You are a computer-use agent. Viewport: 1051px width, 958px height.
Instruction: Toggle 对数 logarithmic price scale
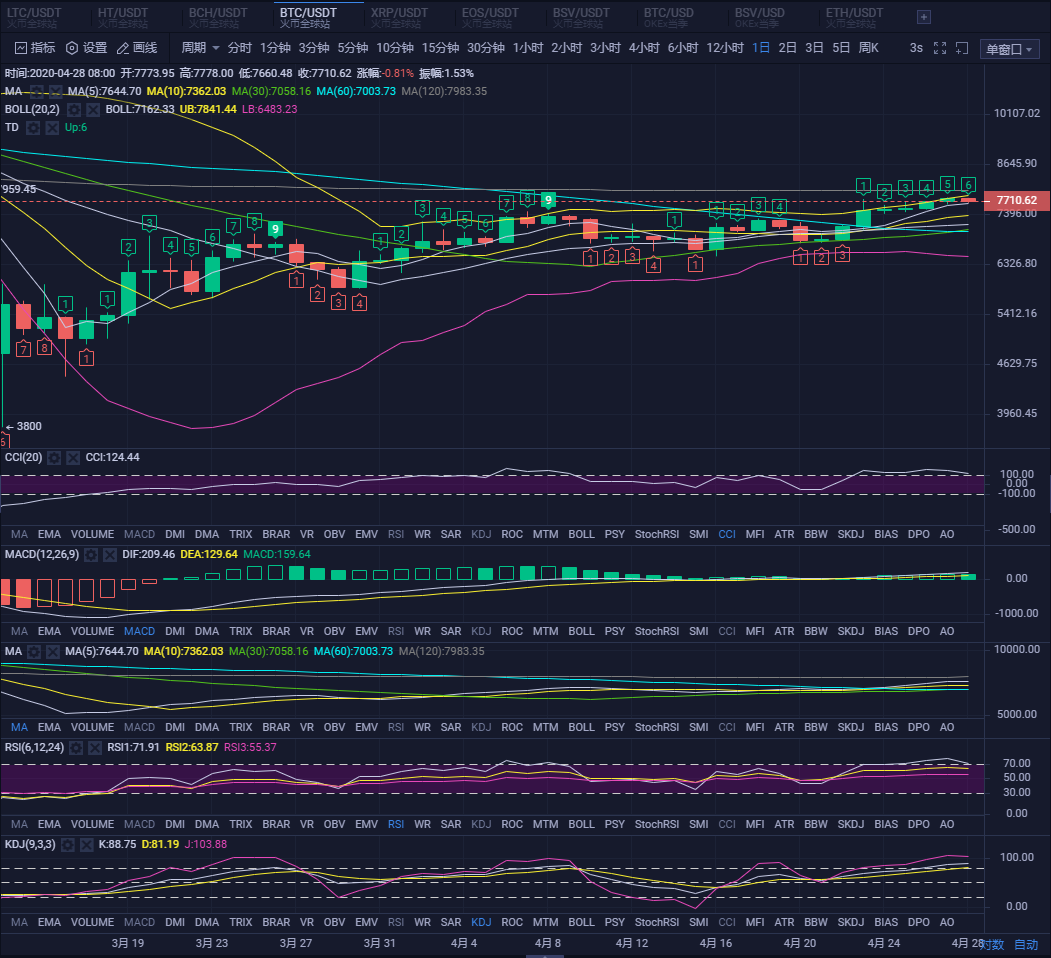(991, 944)
